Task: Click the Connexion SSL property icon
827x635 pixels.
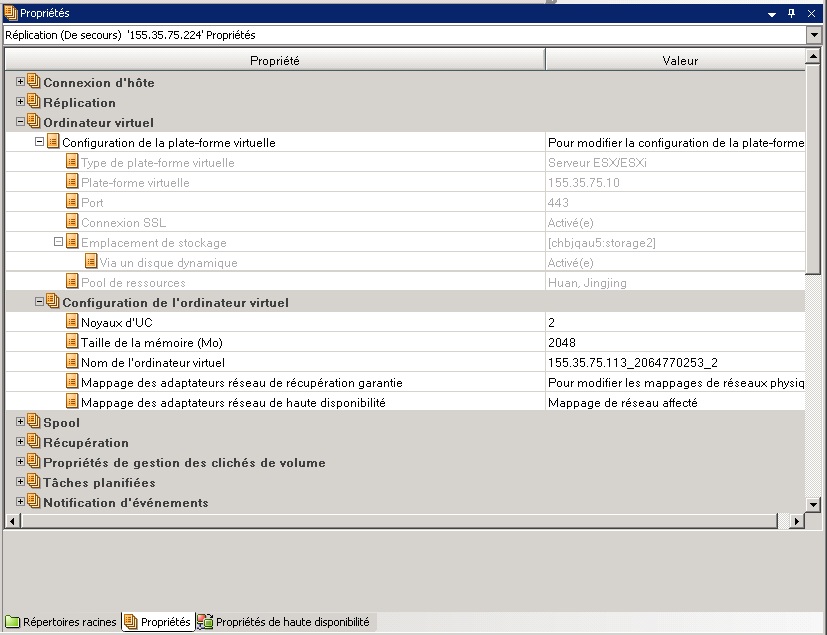Action: 73,222
